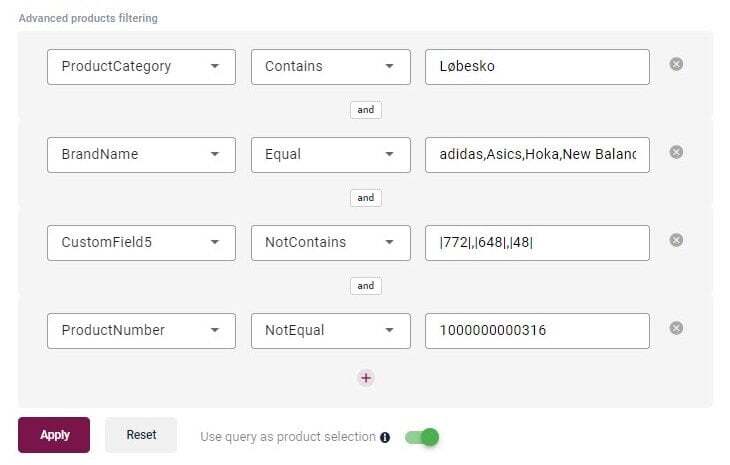Open the ProductCategory field dropdown
This screenshot has height=465, width=730.
(x=141, y=67)
